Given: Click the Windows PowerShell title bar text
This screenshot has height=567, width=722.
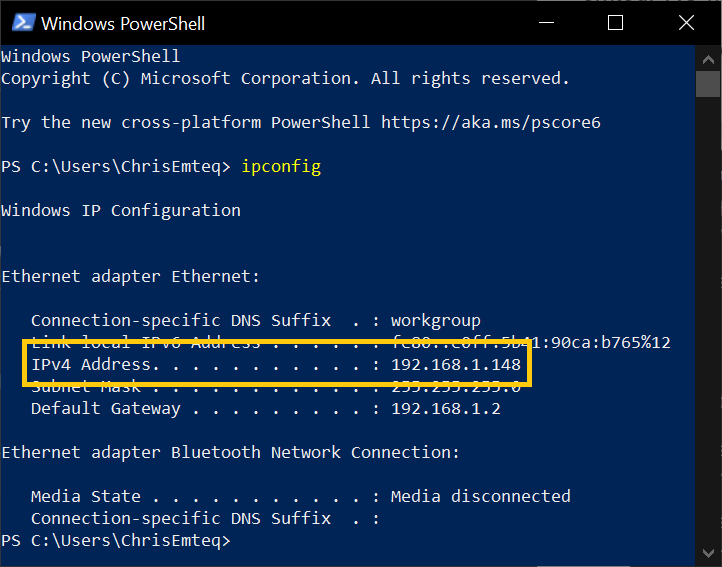Looking at the screenshot, I should [x=123, y=23].
